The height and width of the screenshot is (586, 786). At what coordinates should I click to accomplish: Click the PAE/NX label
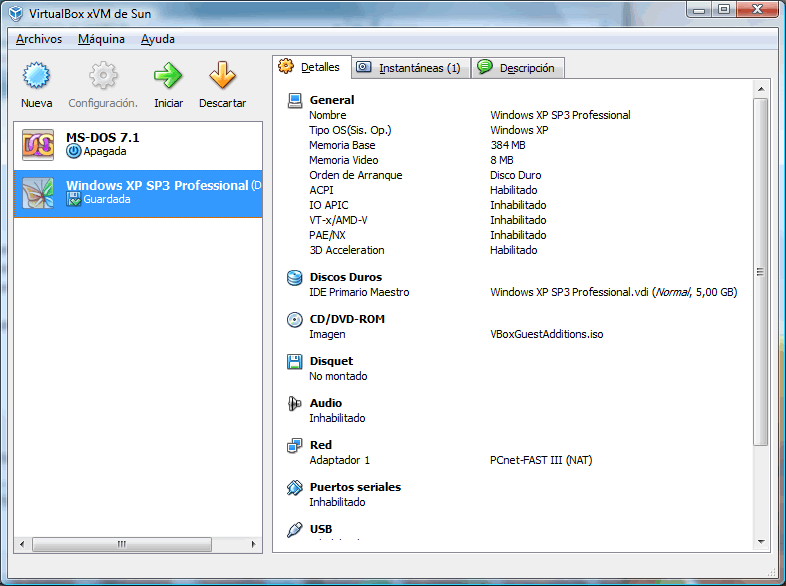pos(327,235)
